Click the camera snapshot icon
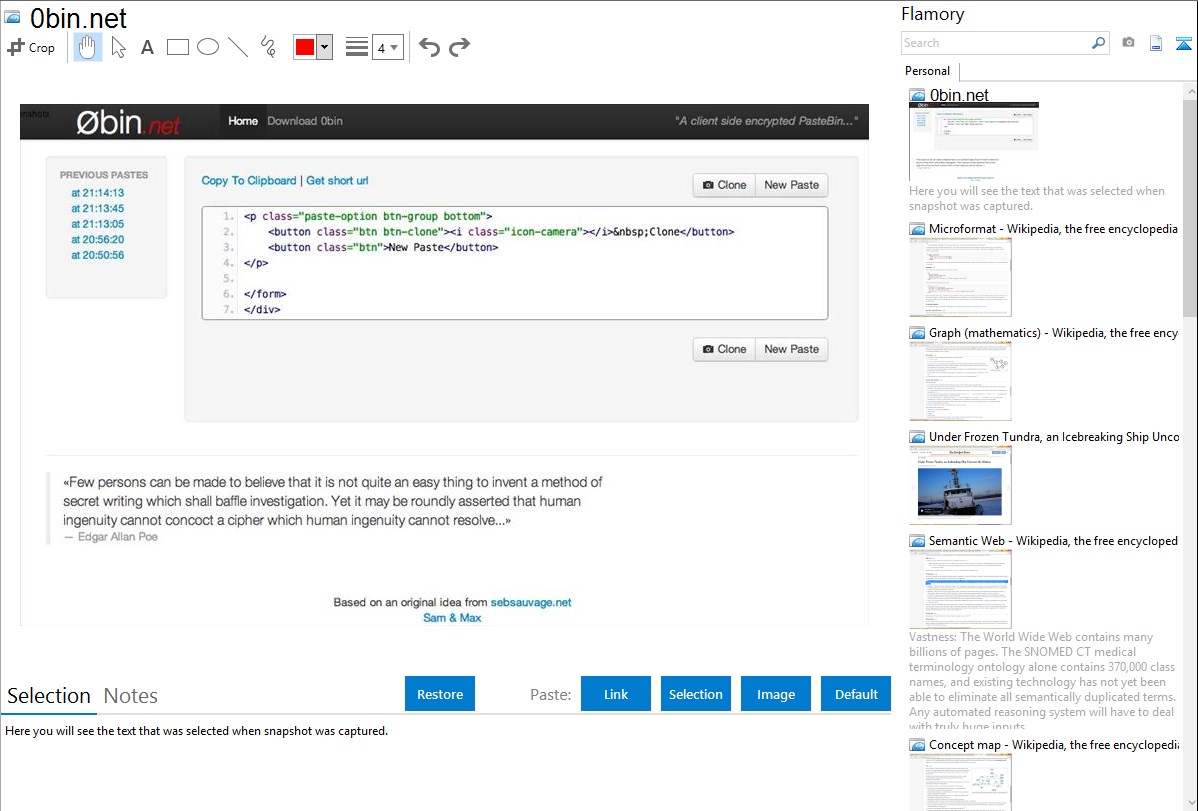 pyautogui.click(x=1128, y=43)
